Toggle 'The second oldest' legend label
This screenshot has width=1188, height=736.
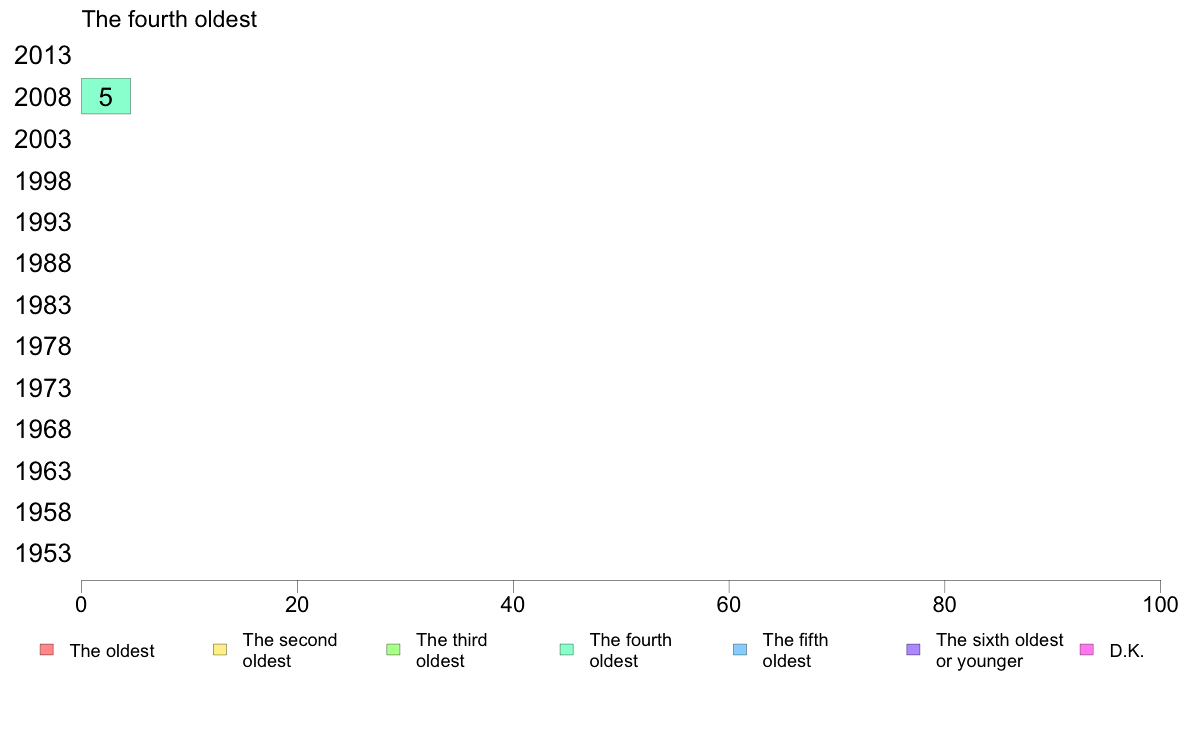click(290, 650)
